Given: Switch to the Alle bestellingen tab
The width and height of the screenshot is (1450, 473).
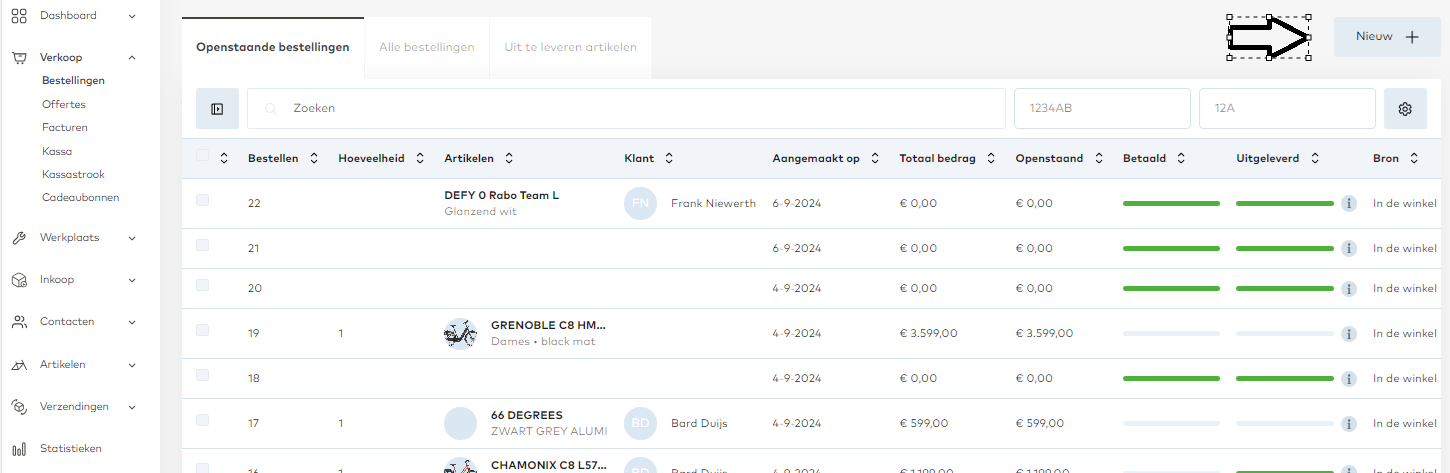Looking at the screenshot, I should pyautogui.click(x=426, y=47).
